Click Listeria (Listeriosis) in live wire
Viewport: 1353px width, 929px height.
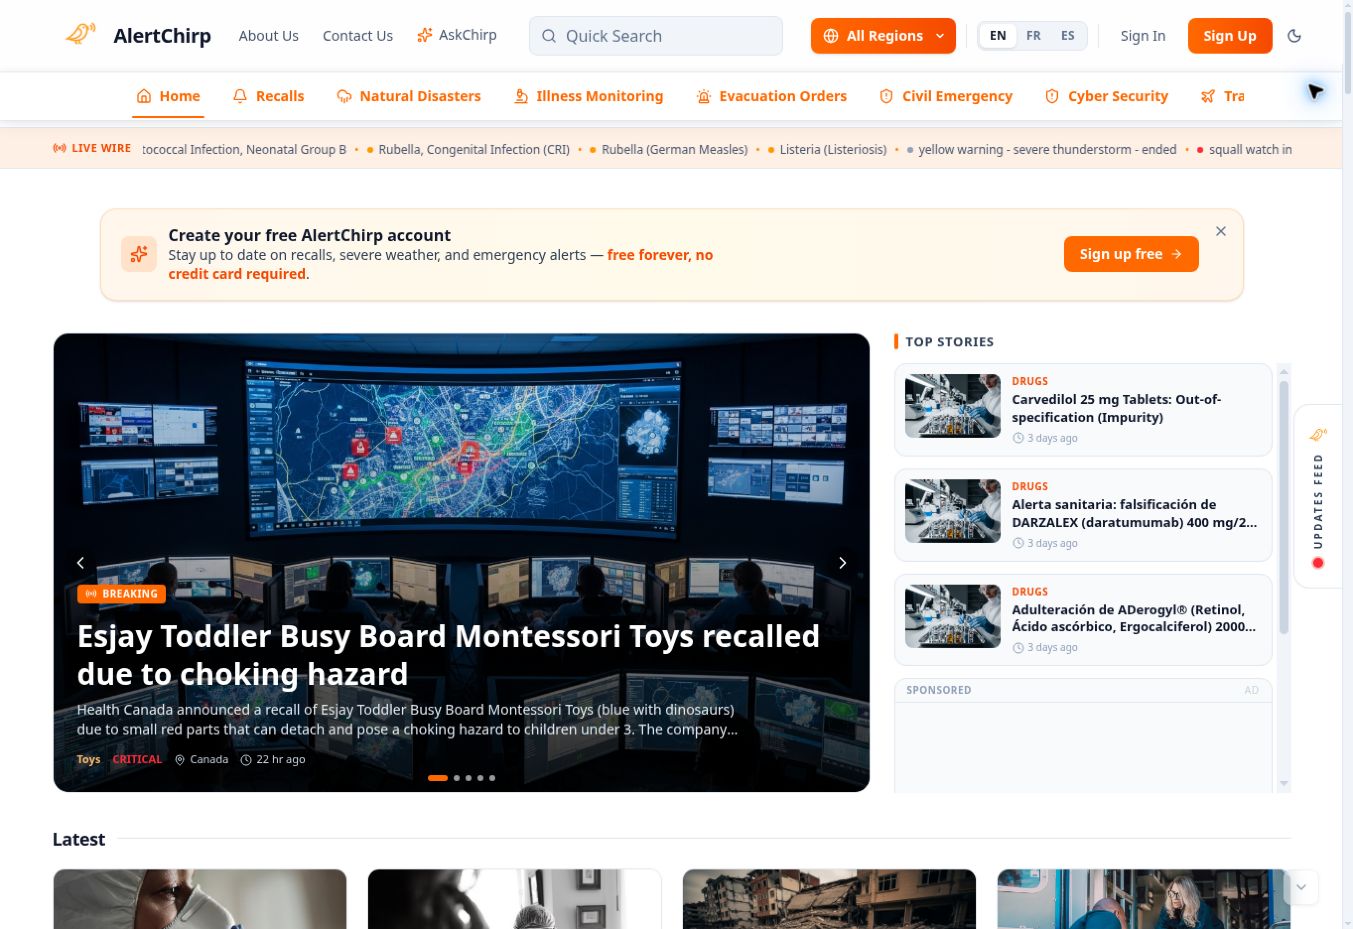833,149
